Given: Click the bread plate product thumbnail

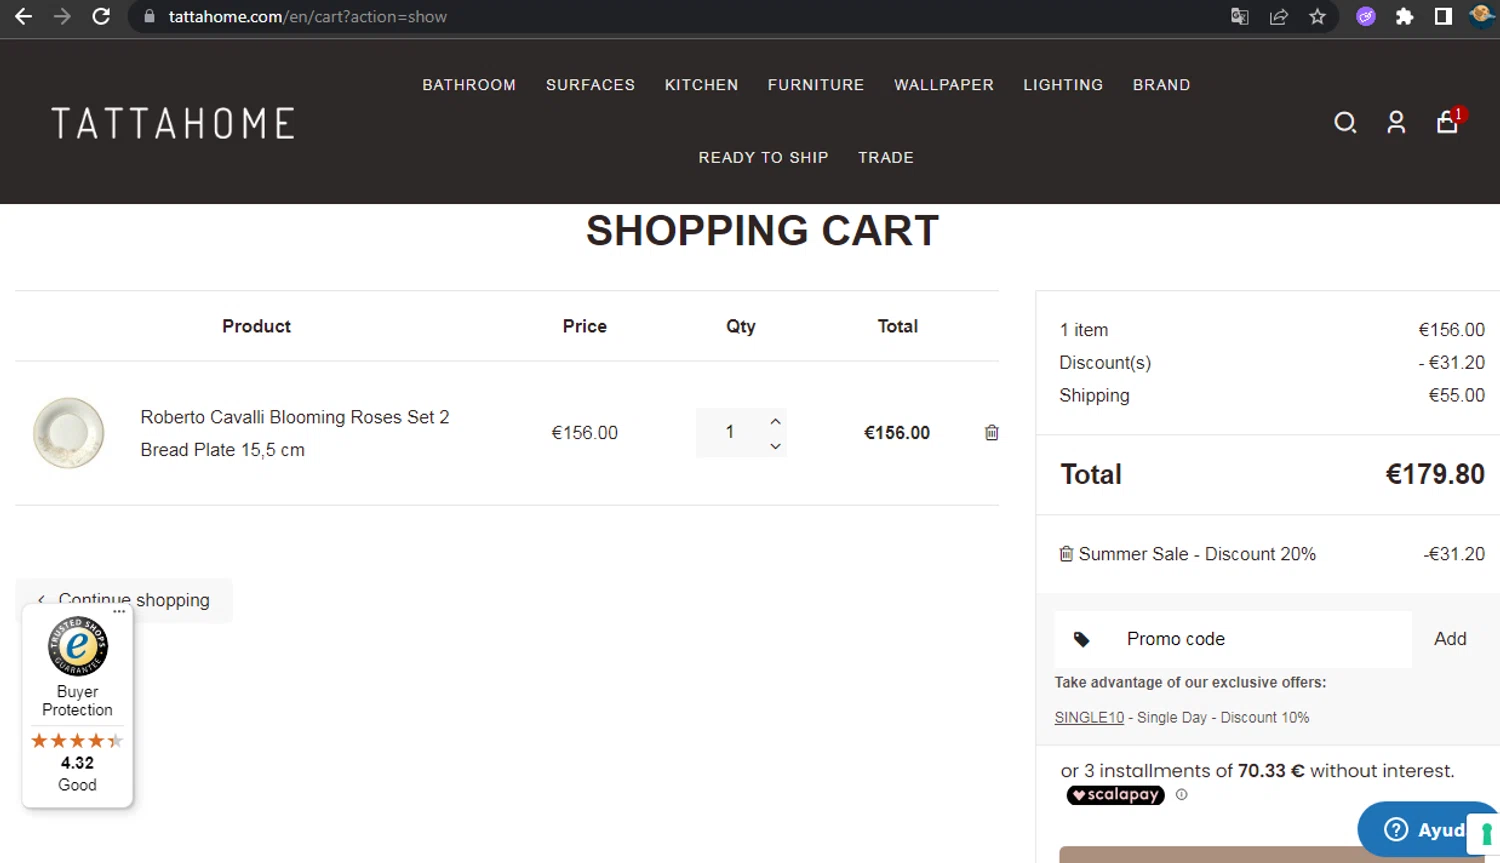Looking at the screenshot, I should [x=69, y=433].
